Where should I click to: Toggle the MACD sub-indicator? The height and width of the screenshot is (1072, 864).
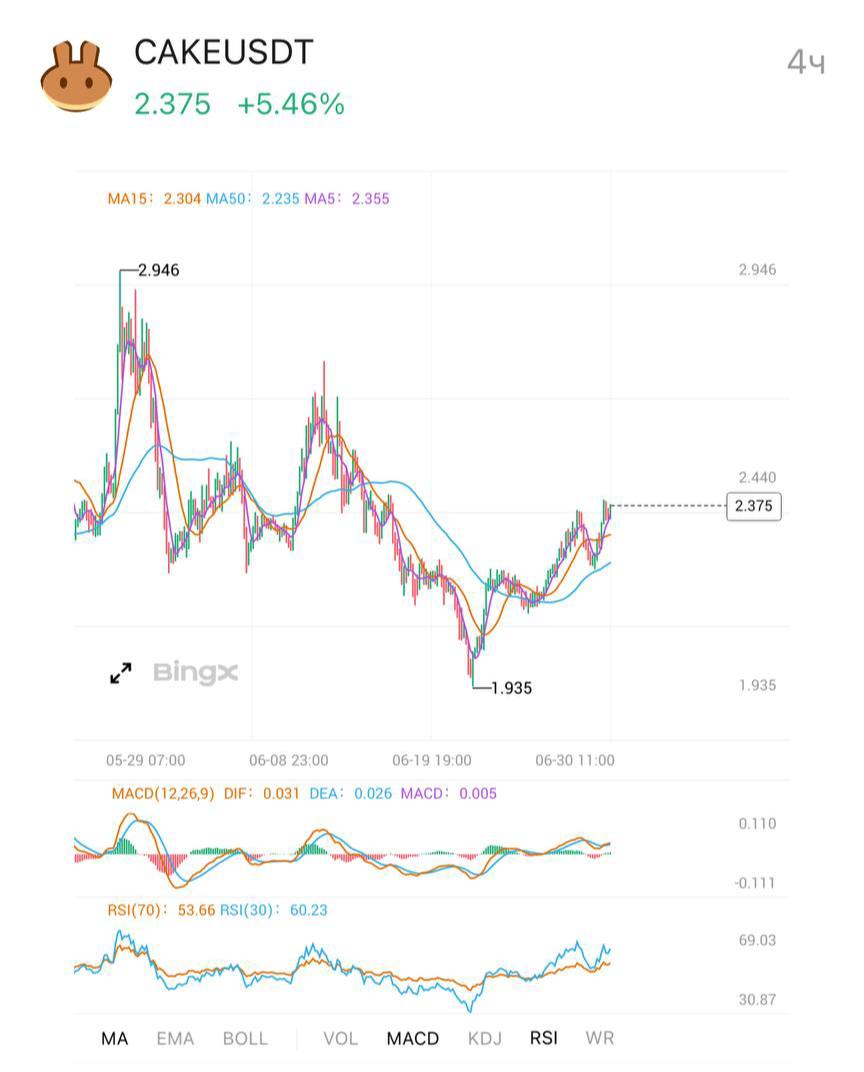413,1038
